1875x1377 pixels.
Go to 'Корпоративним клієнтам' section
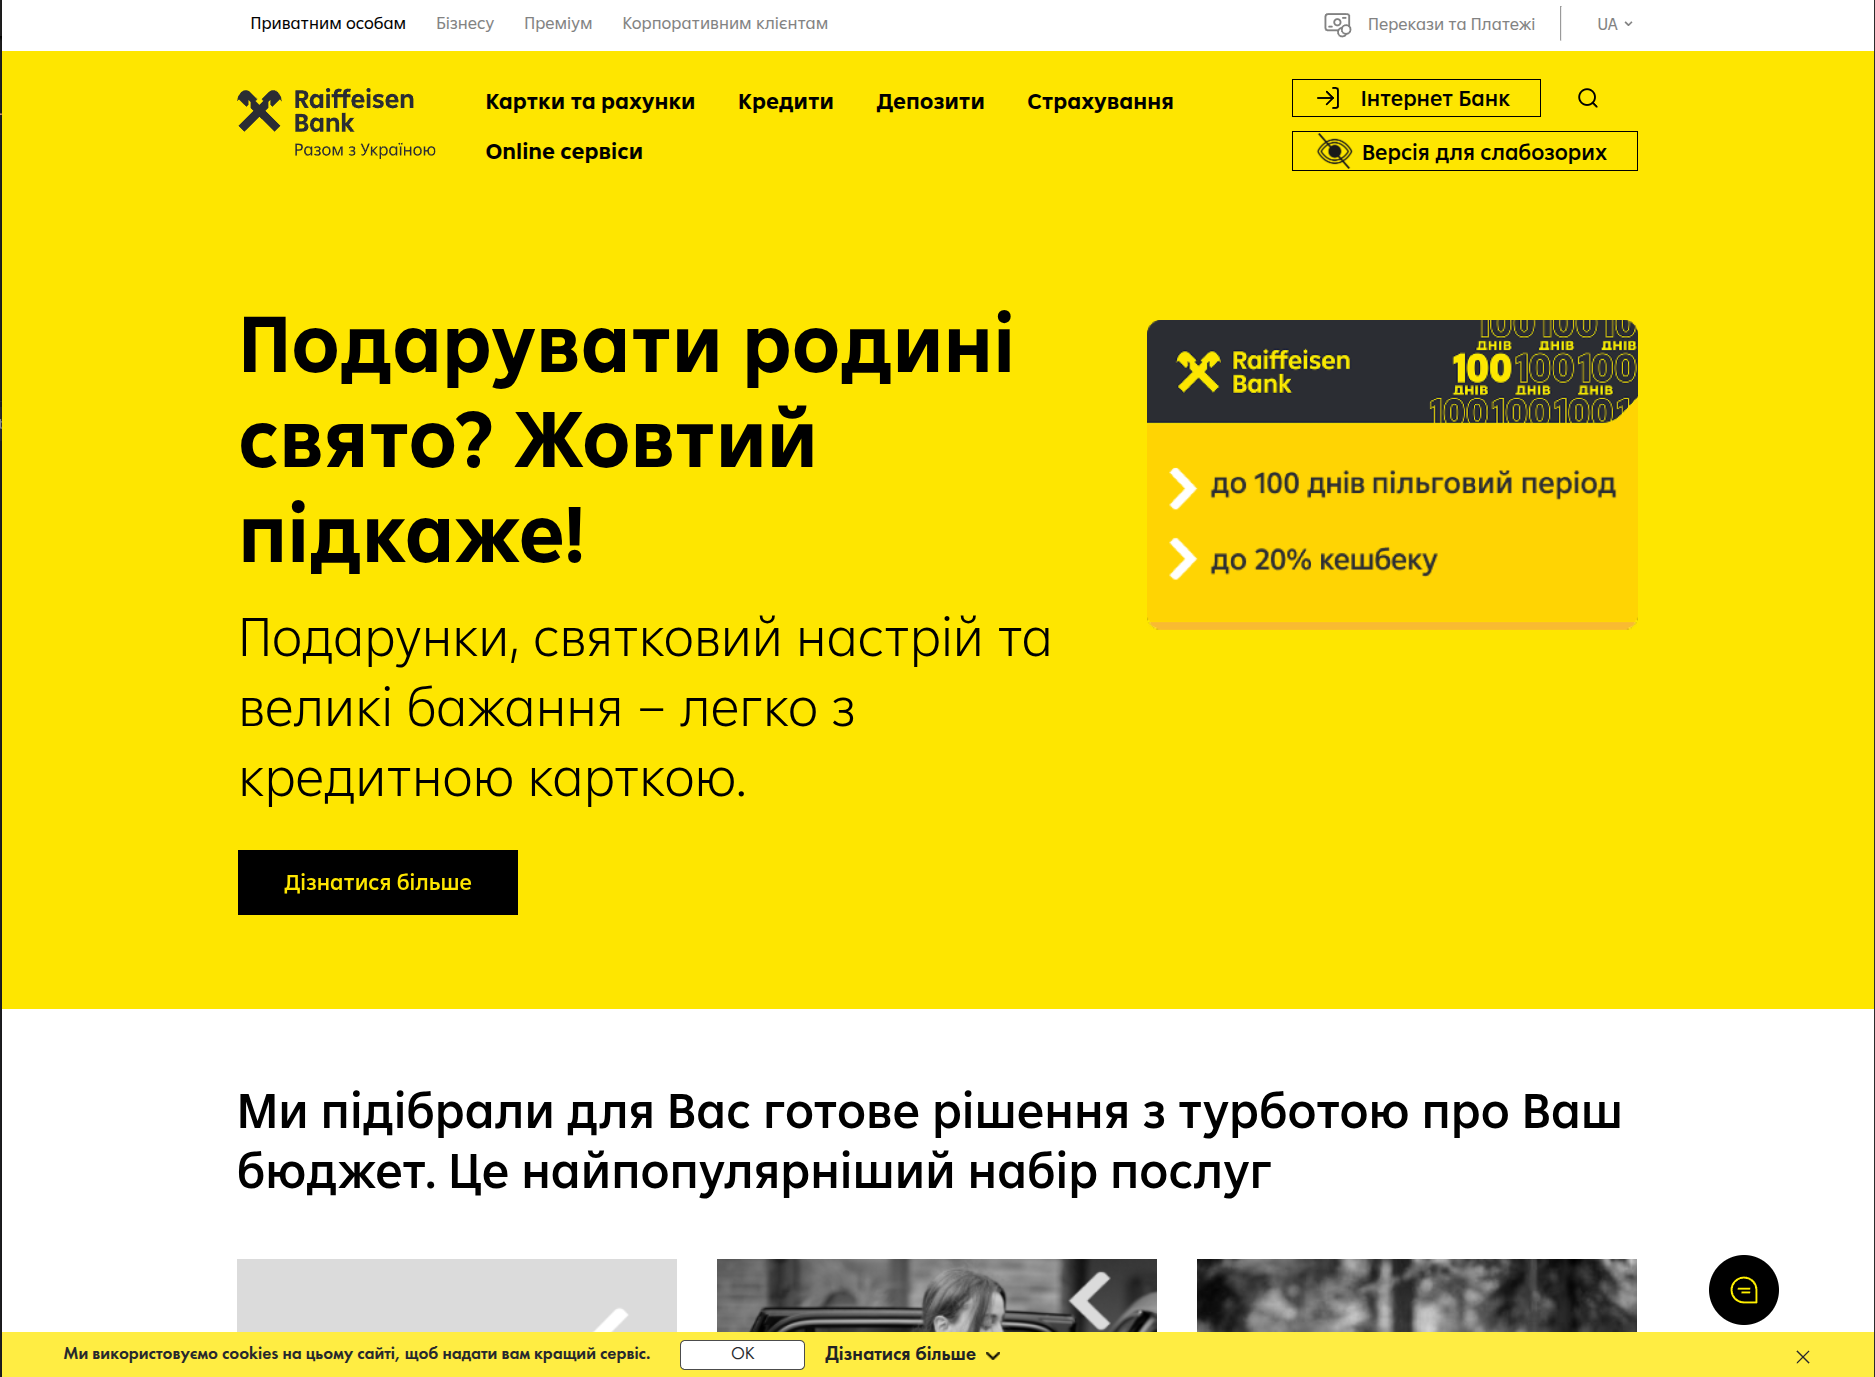(725, 24)
